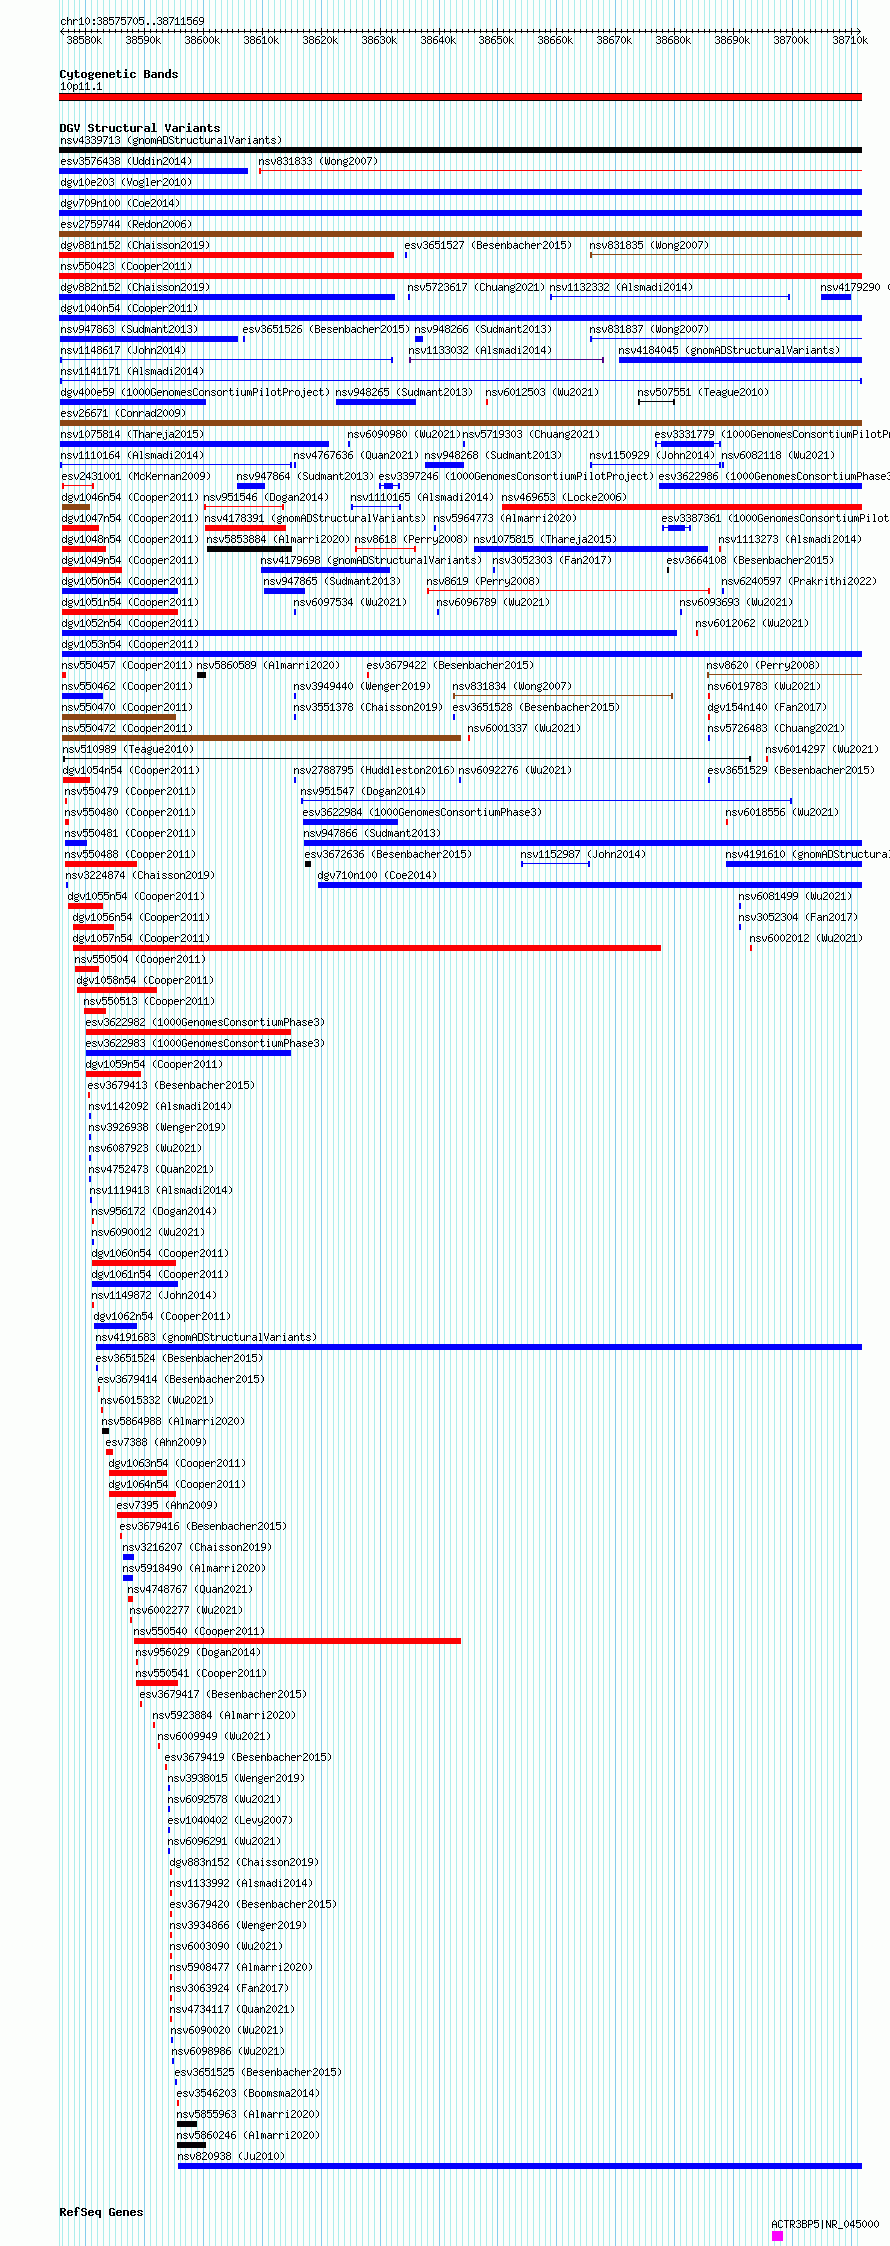Select nsv550540 (Cooper2011) variant label
890x2246 pixels.
click(x=200, y=1631)
